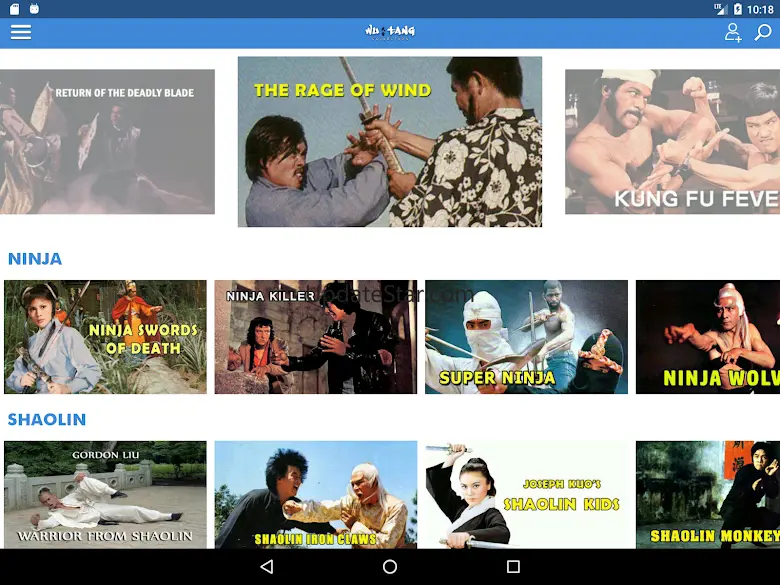Tap the Android debug status icon
The height and width of the screenshot is (585, 780).
pos(34,8)
